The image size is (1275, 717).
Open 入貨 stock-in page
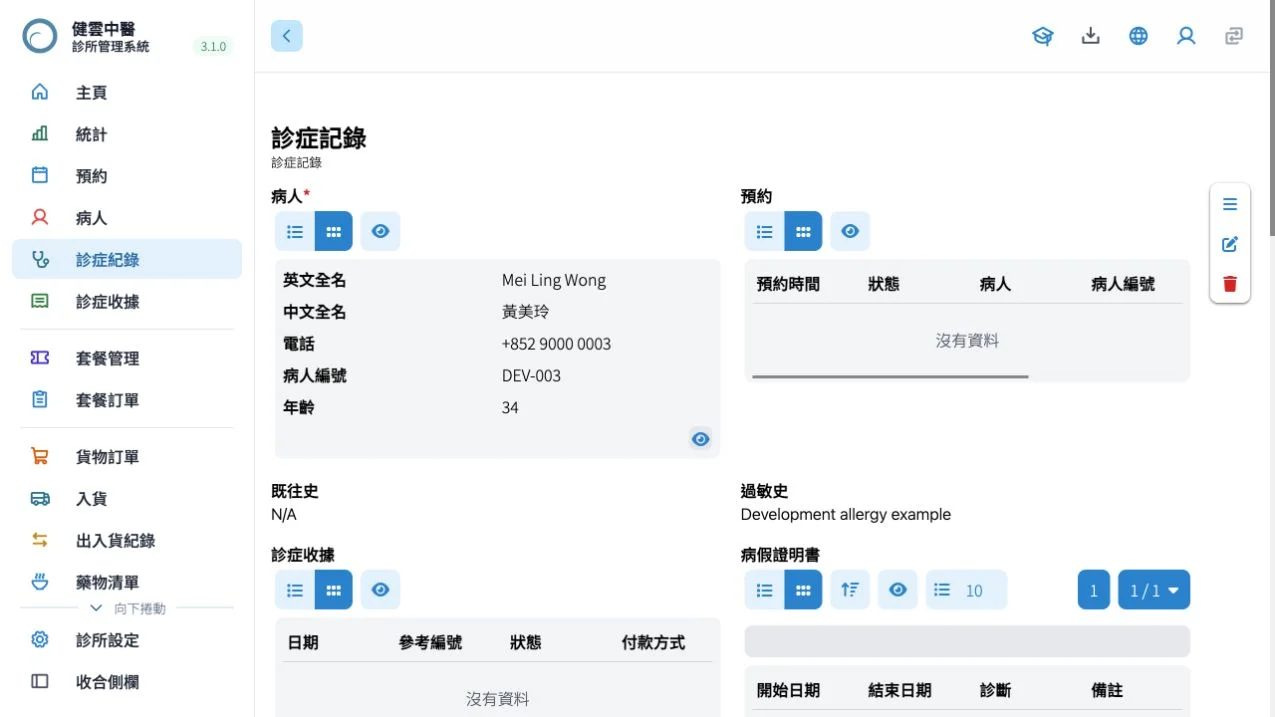point(127,499)
